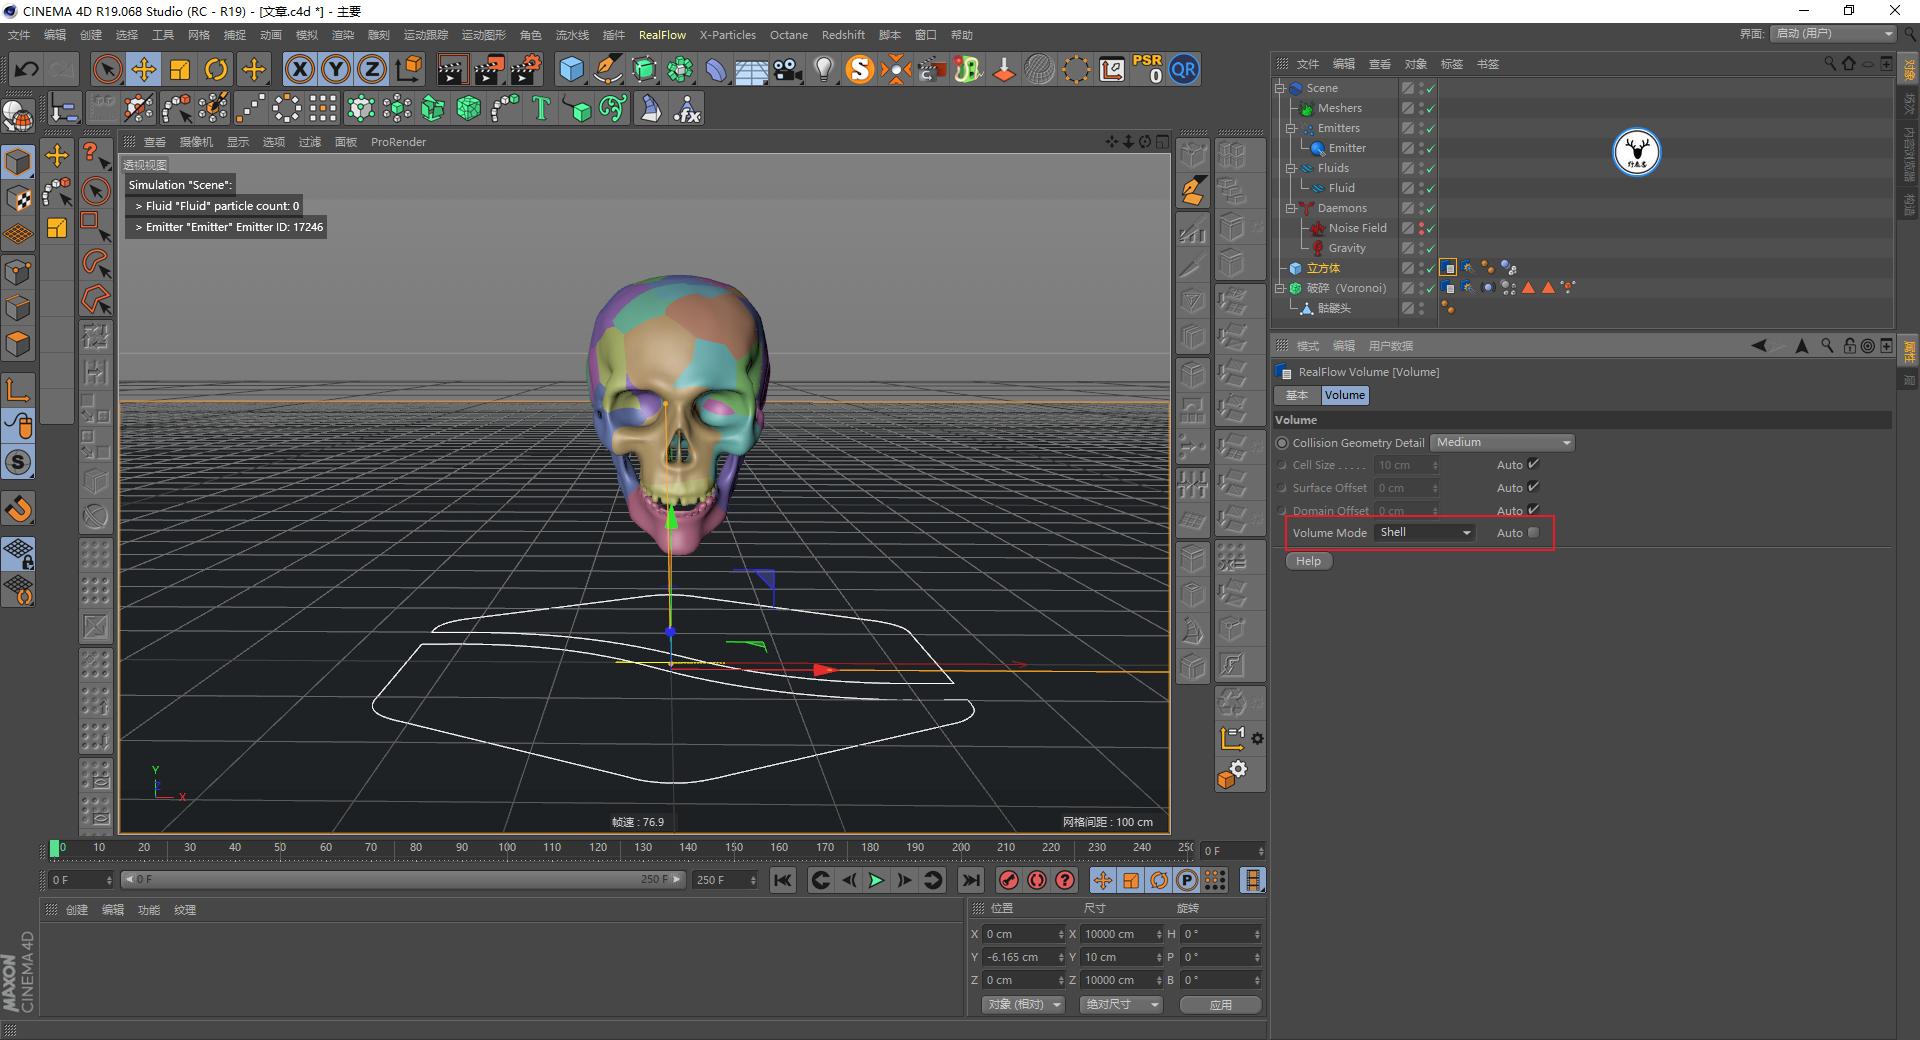Image resolution: width=1920 pixels, height=1040 pixels.
Task: Click the 应用 button in the coordinates panel
Action: (1219, 1004)
